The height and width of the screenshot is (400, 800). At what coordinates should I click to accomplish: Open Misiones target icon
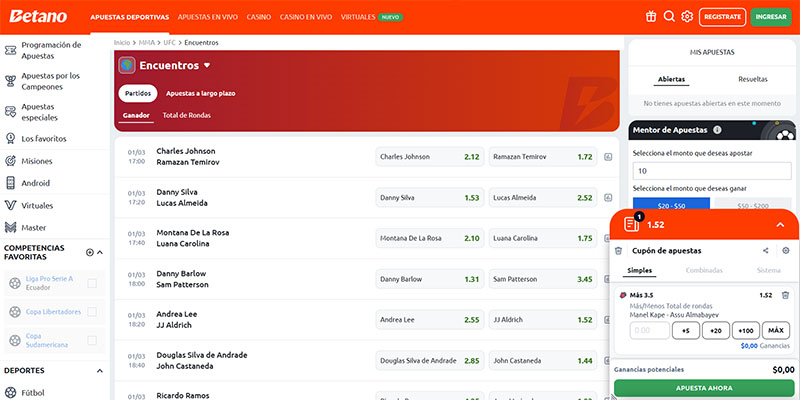coord(10,161)
